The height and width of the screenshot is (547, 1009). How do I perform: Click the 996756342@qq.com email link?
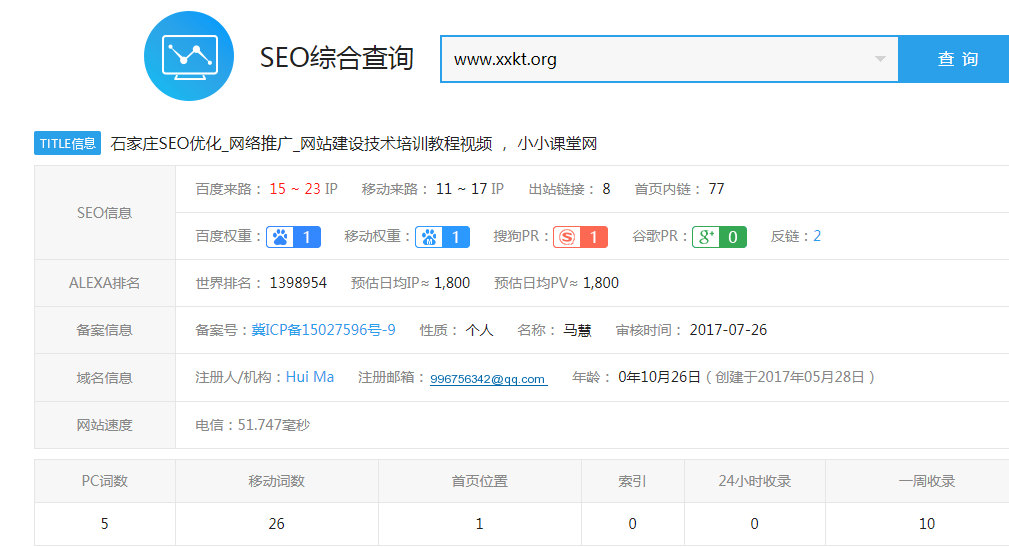[488, 379]
